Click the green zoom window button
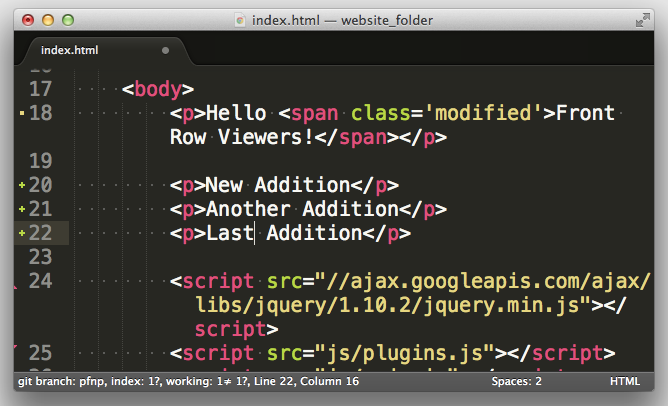Image resolution: width=668 pixels, height=406 pixels. click(x=69, y=19)
